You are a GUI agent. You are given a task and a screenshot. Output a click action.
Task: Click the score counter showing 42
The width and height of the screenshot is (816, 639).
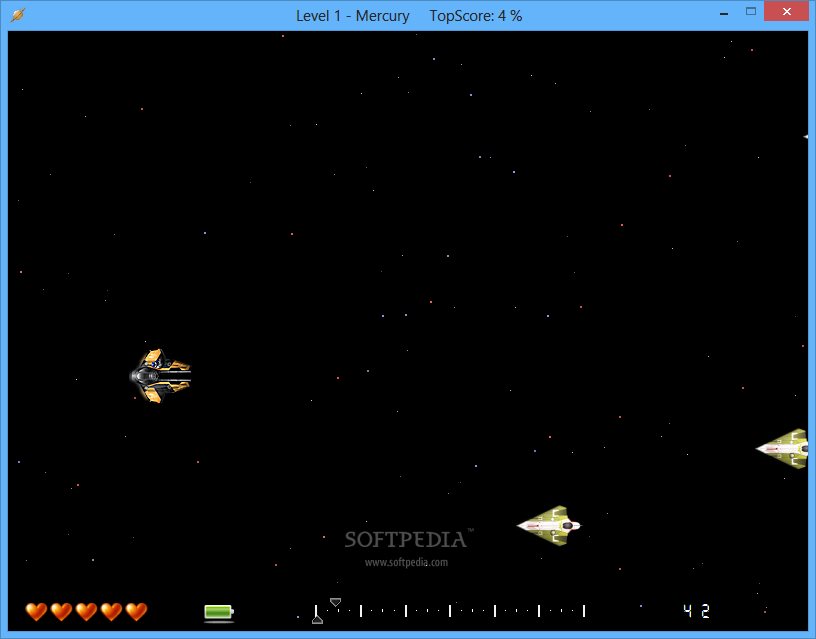pyautogui.click(x=697, y=611)
